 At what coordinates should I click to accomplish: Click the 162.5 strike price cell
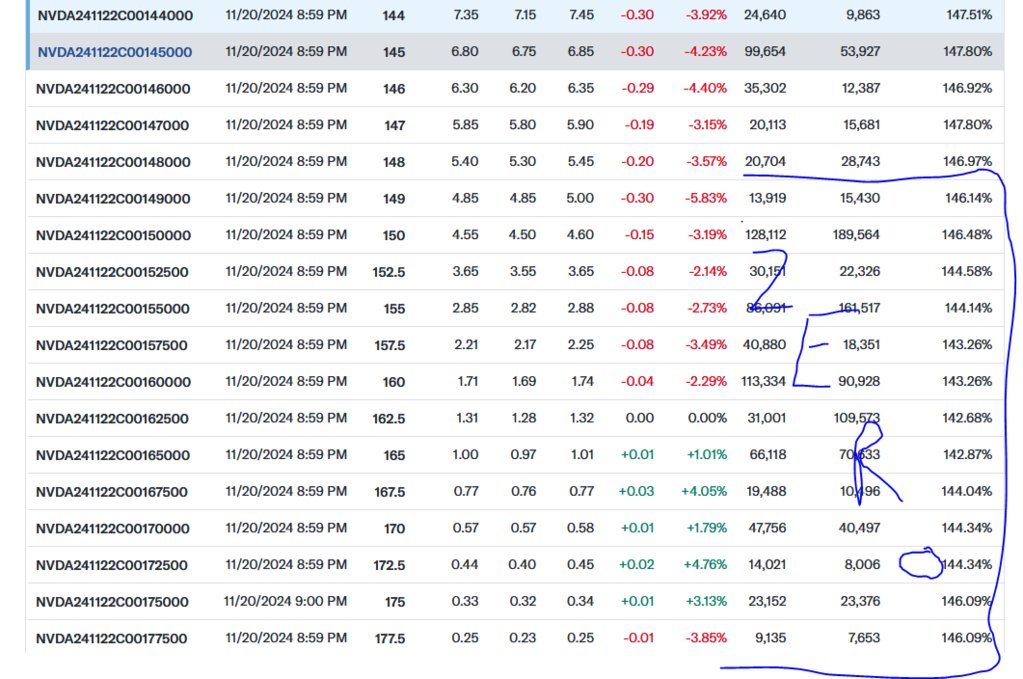(389, 419)
